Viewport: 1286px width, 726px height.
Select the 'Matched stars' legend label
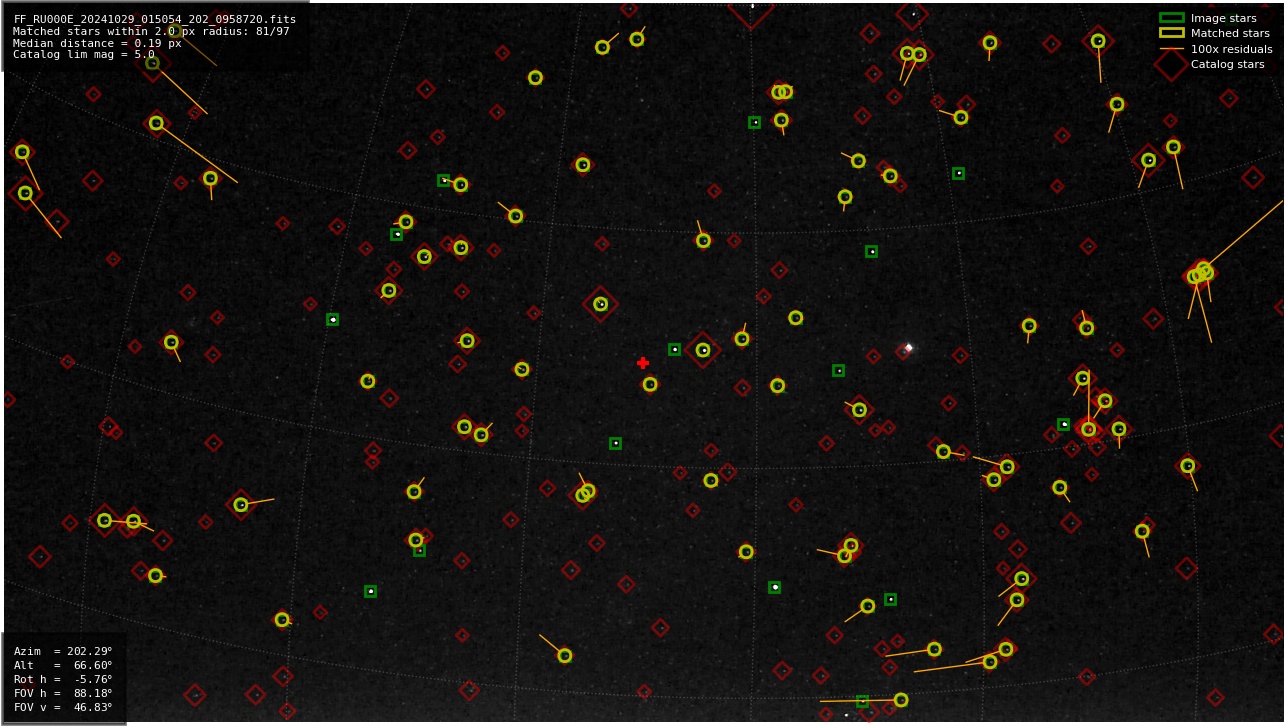(x=1230, y=33)
